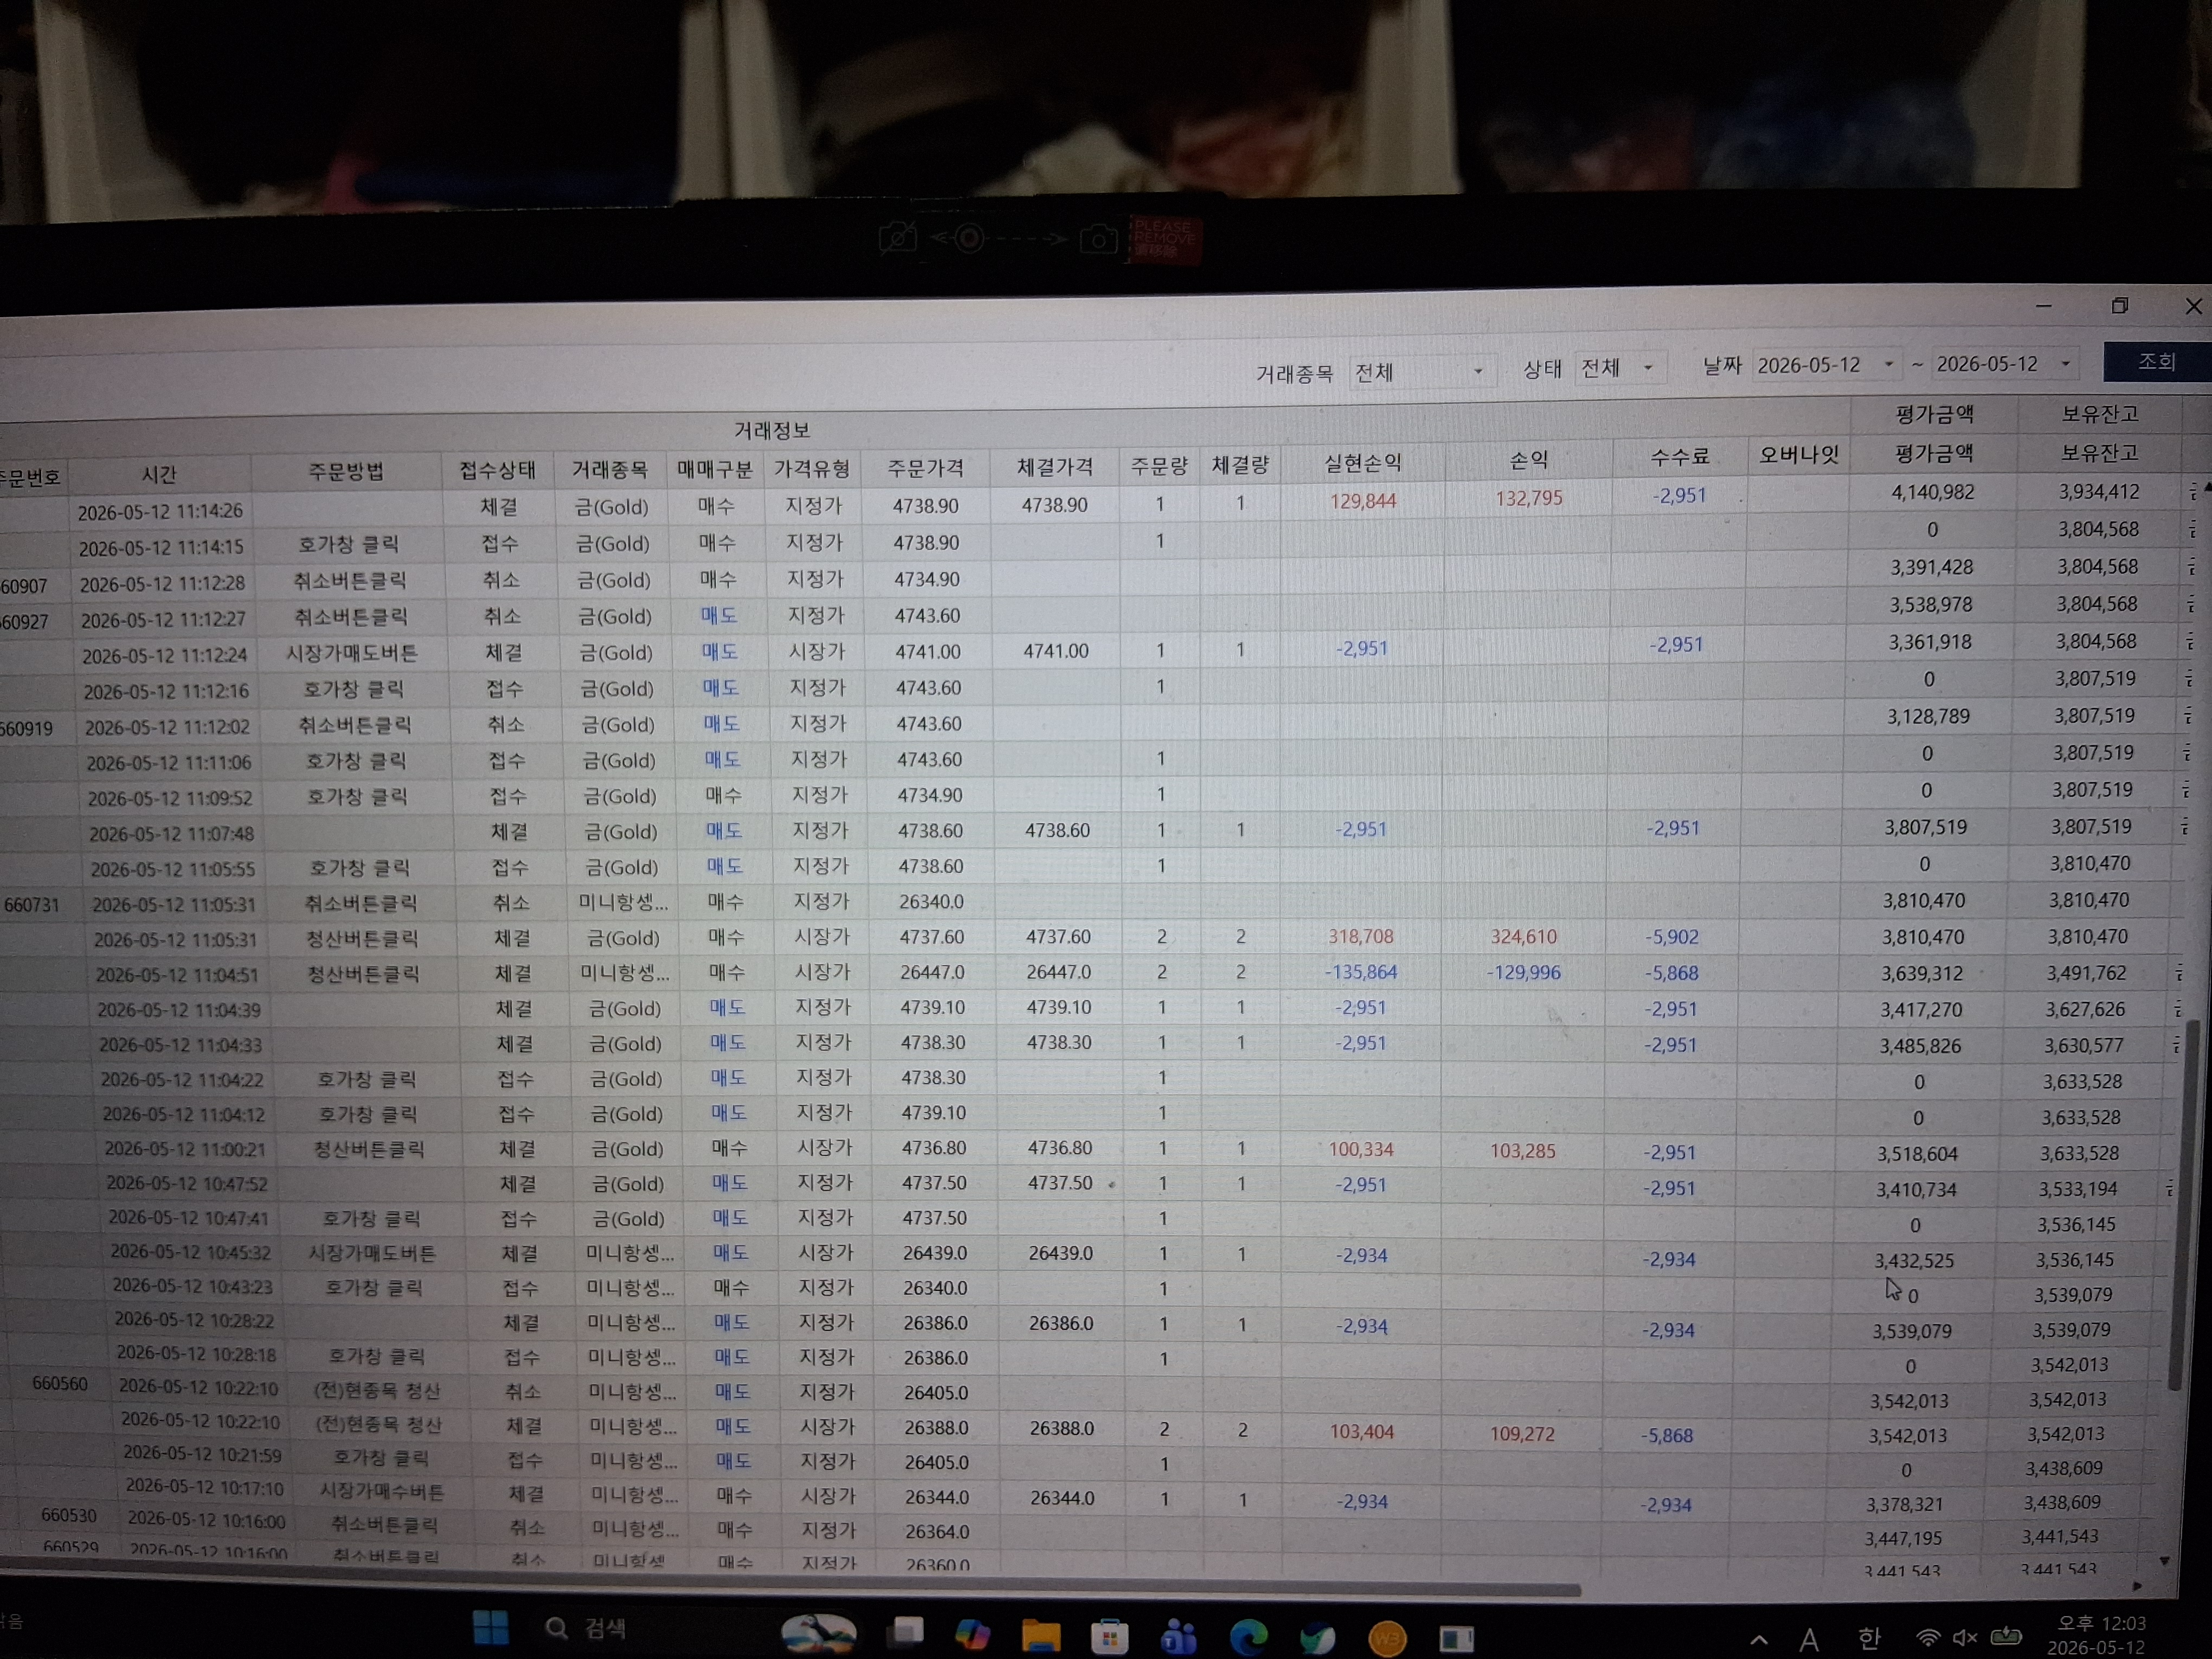
Task: Select realized profit value 100,334
Action: (1360, 1150)
